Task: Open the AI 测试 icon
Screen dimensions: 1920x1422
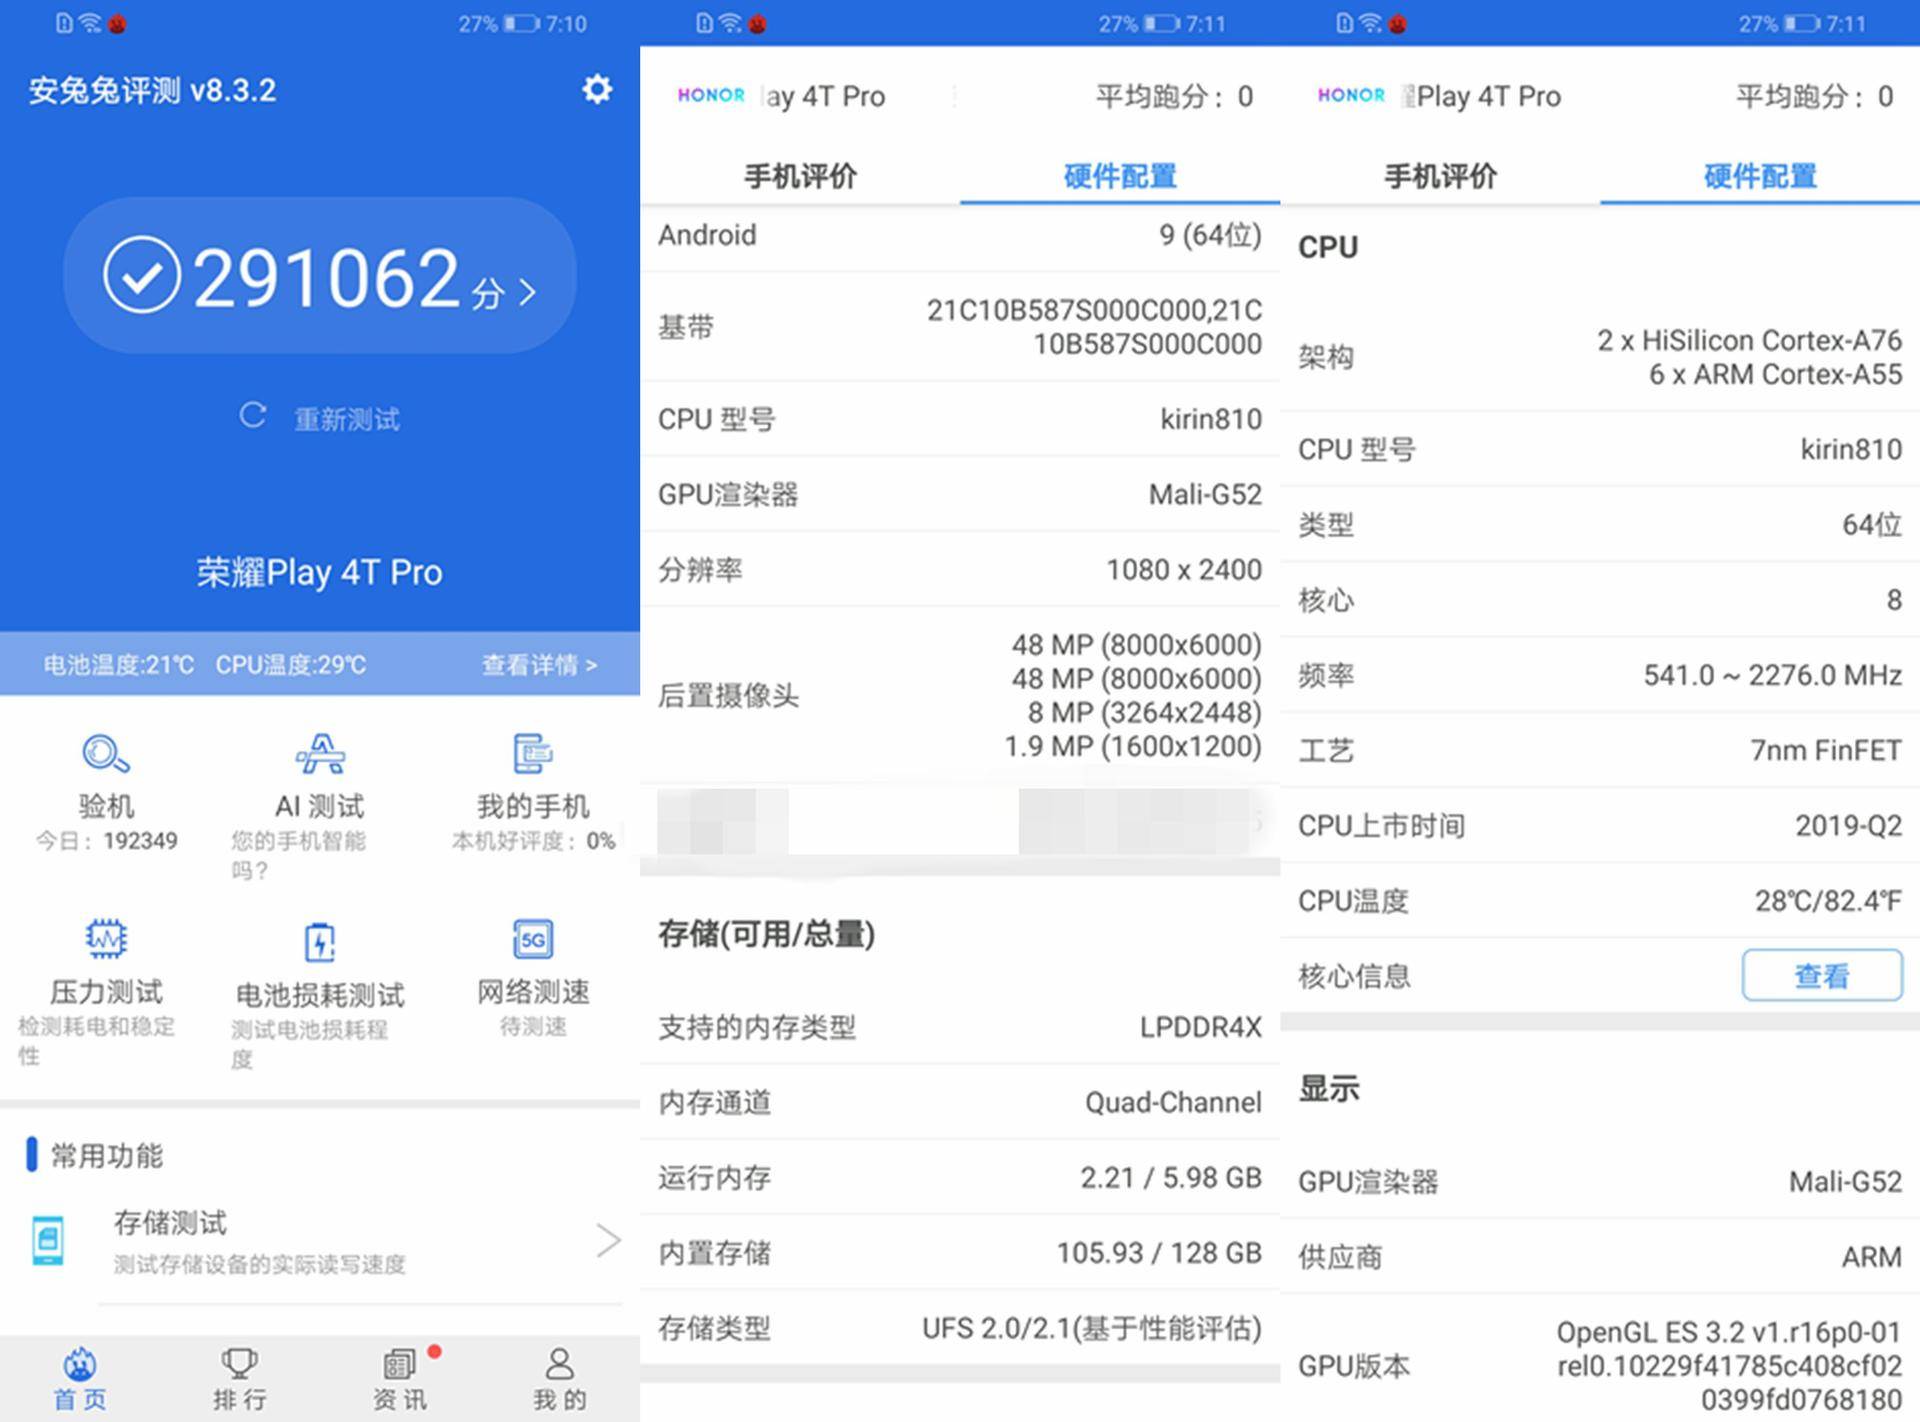Action: pyautogui.click(x=320, y=754)
